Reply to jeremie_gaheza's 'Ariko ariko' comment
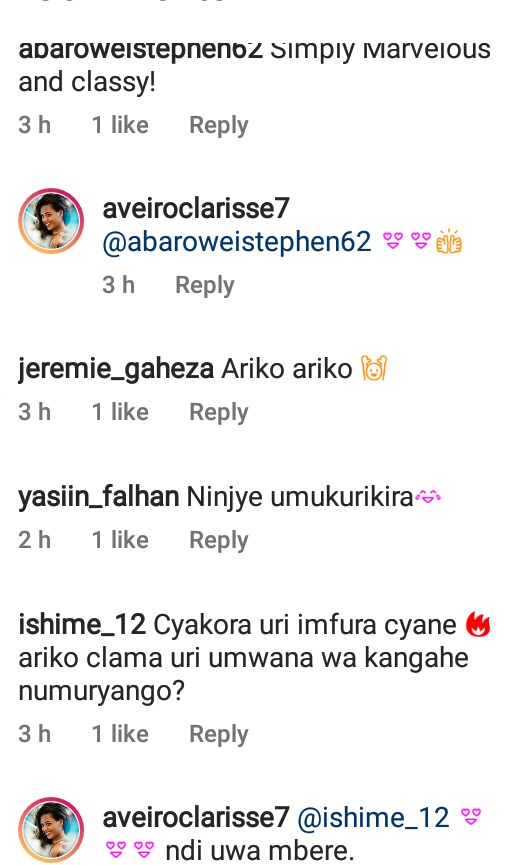The image size is (521, 865). click(x=219, y=412)
